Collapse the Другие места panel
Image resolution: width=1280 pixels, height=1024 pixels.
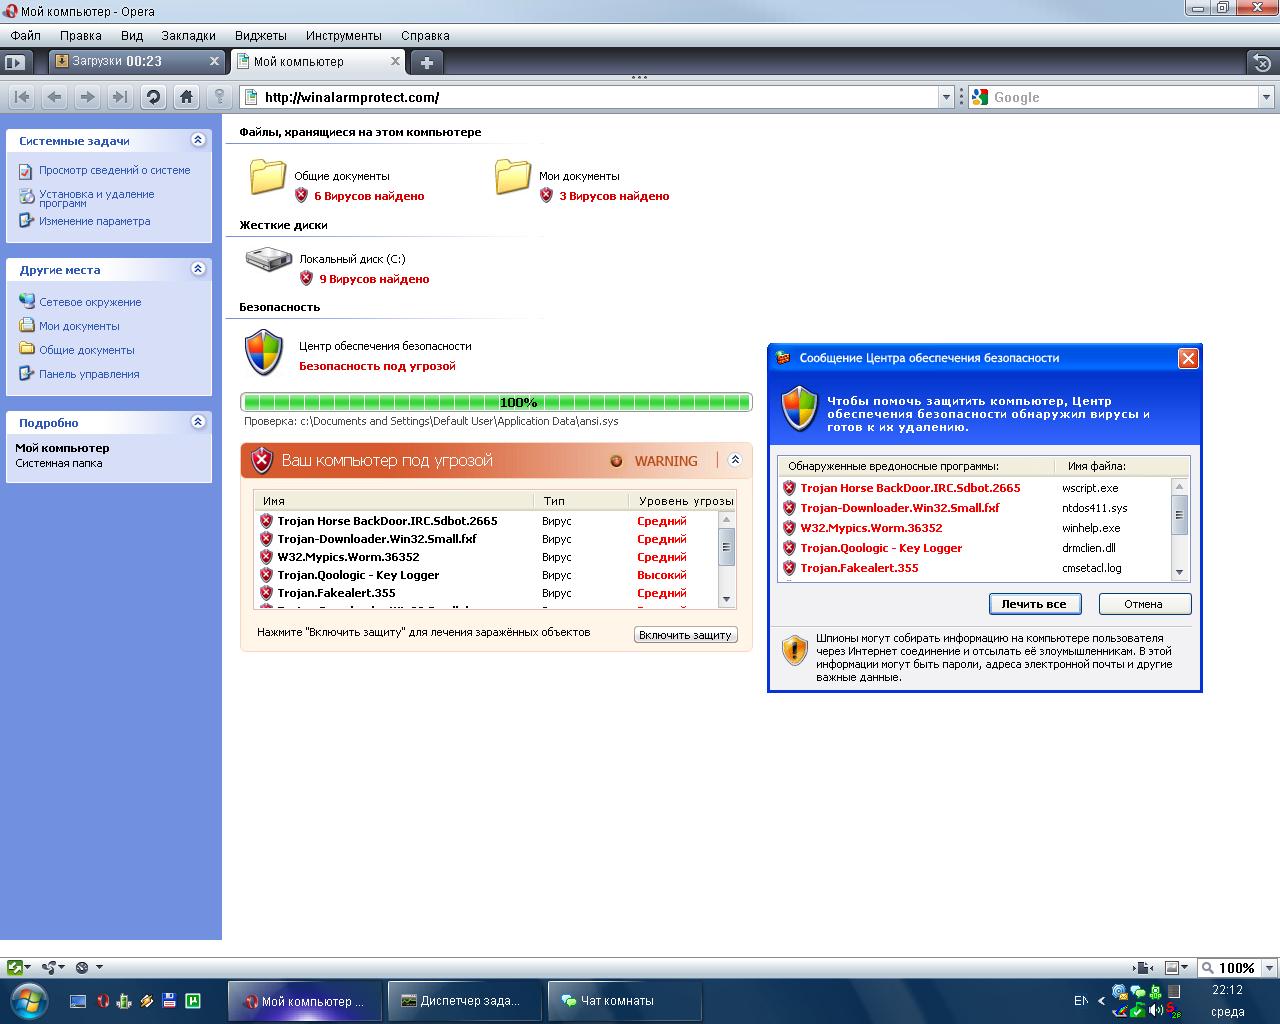198,269
